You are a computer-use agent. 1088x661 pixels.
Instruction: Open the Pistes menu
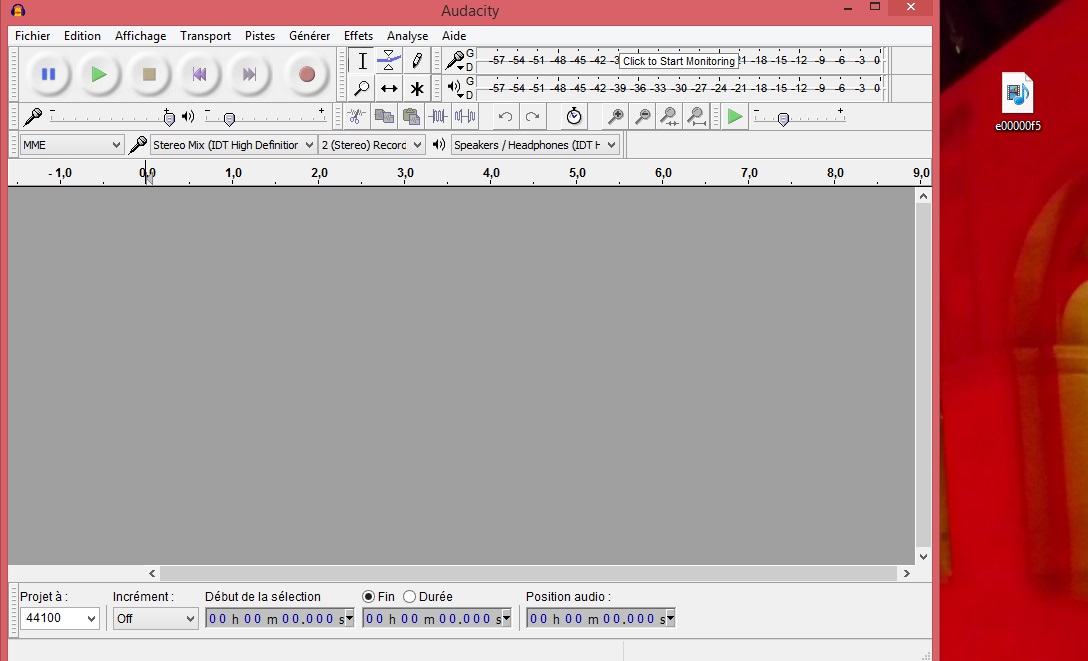(x=260, y=36)
